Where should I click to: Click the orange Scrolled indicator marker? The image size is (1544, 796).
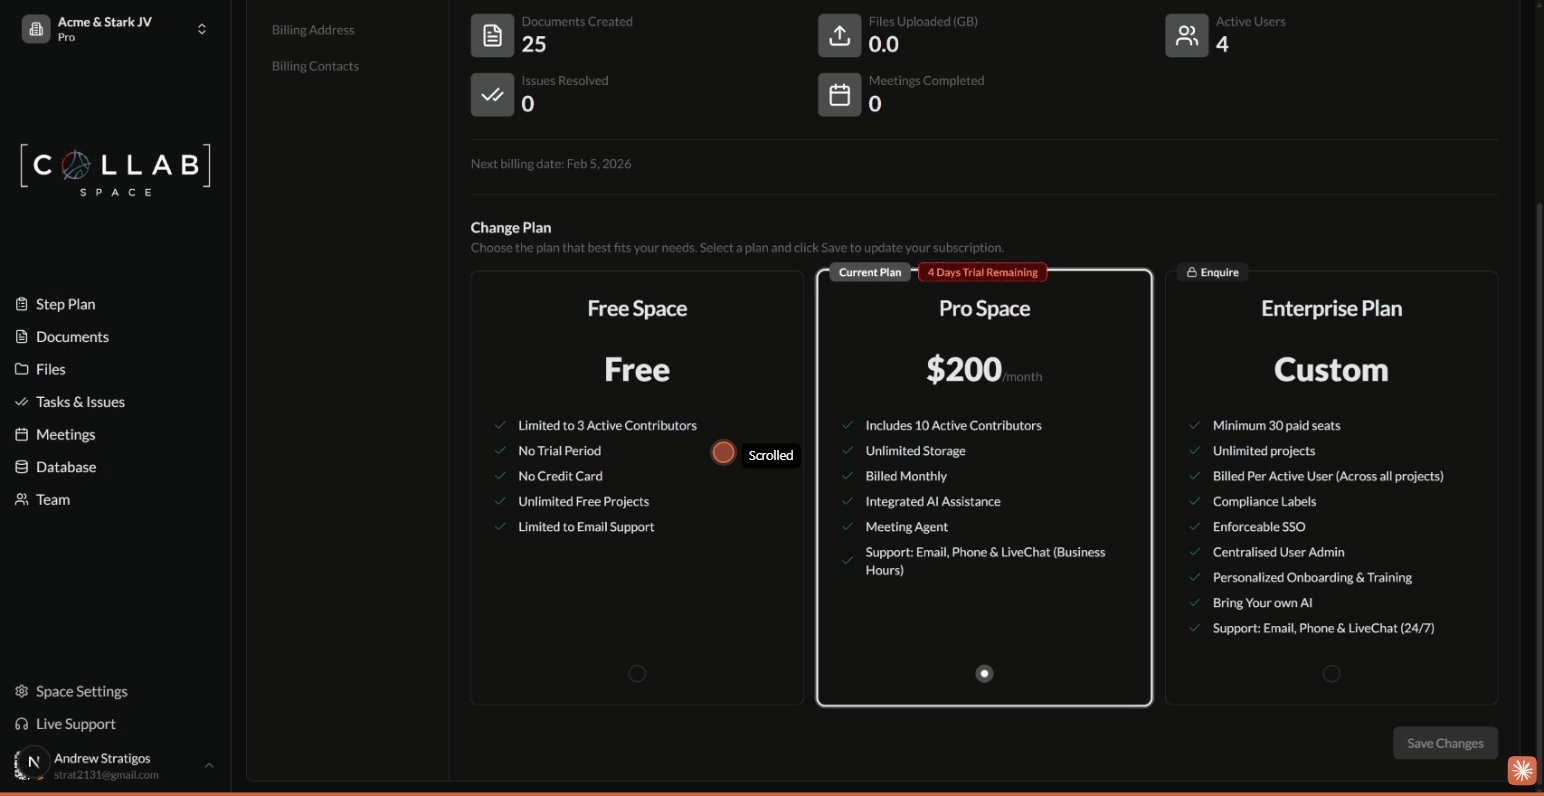tap(723, 452)
